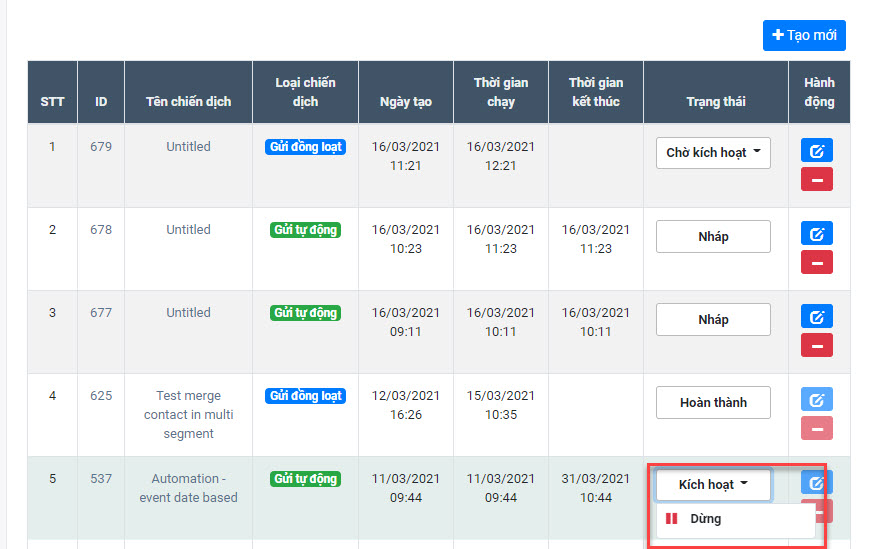This screenshot has height=549, width=870.
Task: Click the 'Tạo mới' button
Action: 804,35
